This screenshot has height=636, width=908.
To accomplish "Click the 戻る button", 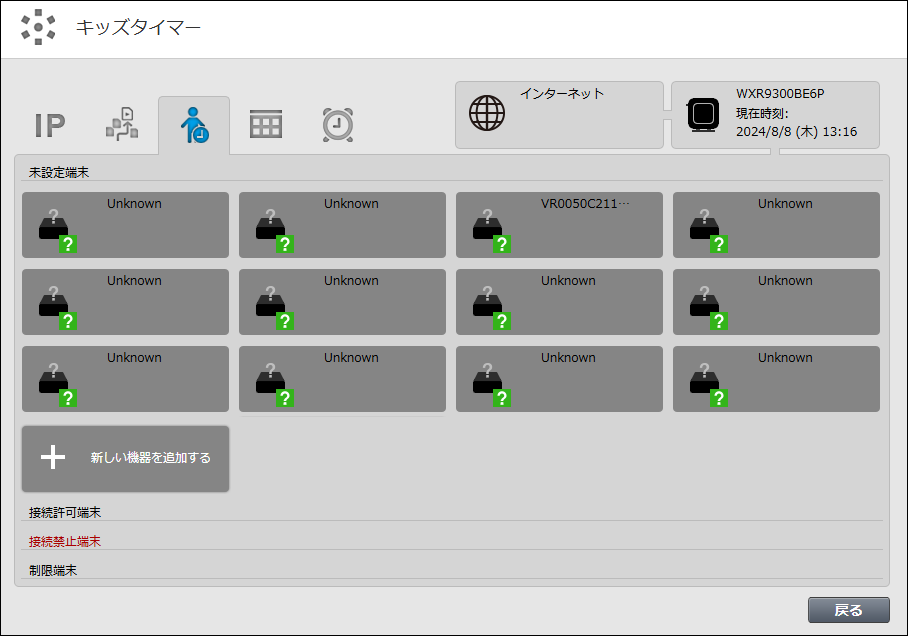I will click(x=848, y=609).
